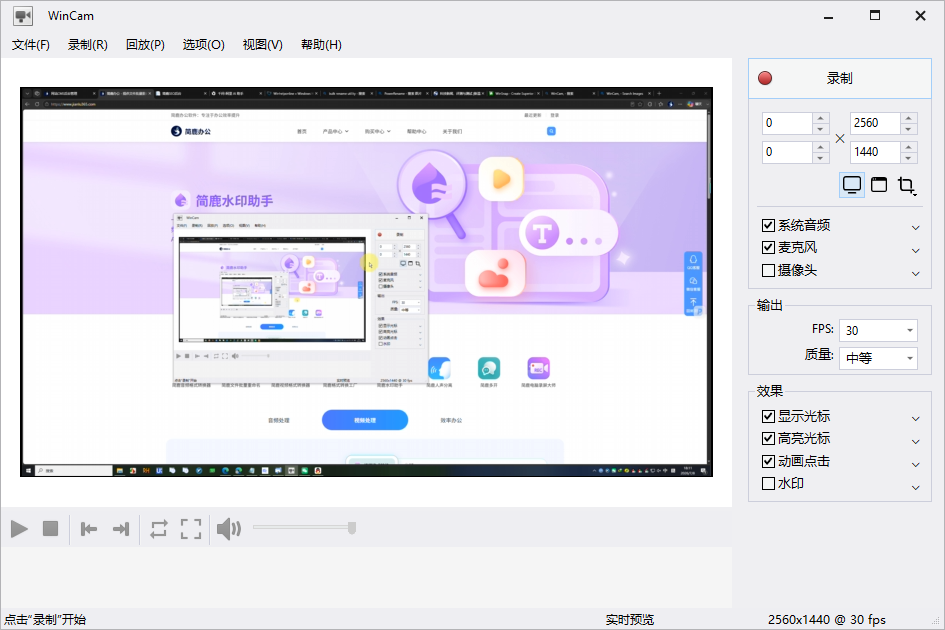Click the Windows Start button in preview
945x630 pixels.
tap(28, 470)
